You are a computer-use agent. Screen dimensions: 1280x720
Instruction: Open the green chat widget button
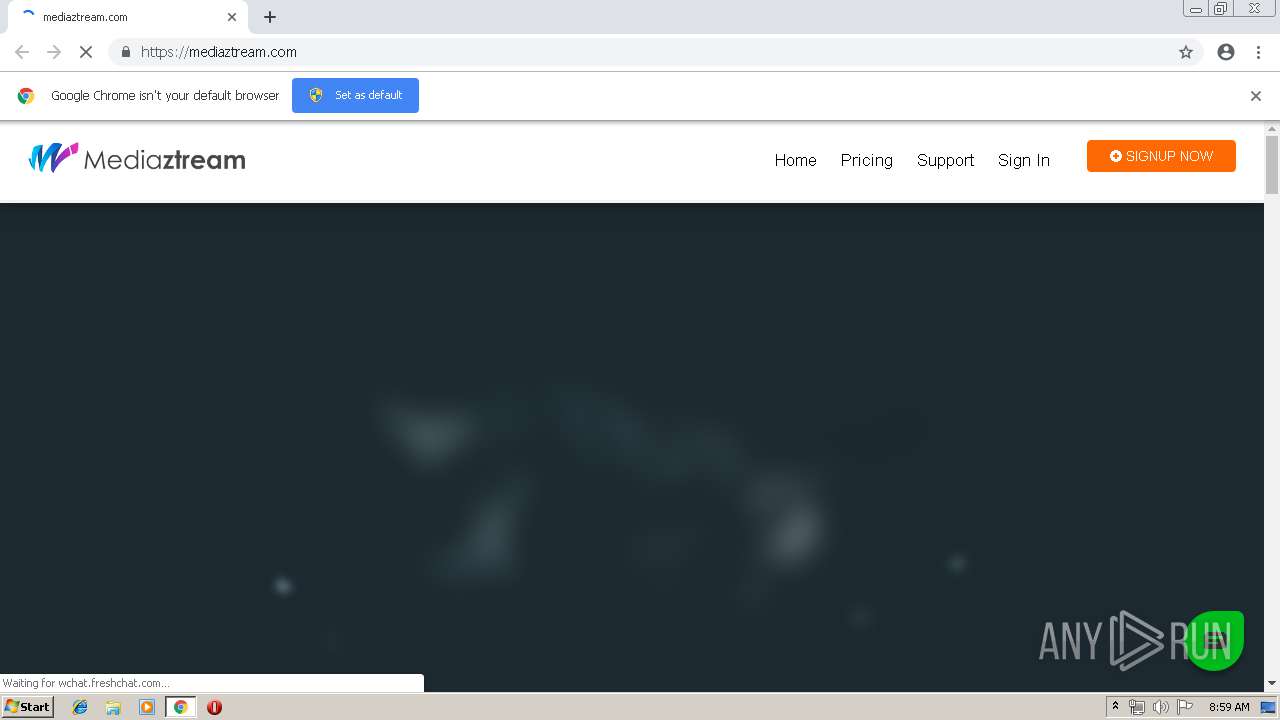[x=1215, y=640]
